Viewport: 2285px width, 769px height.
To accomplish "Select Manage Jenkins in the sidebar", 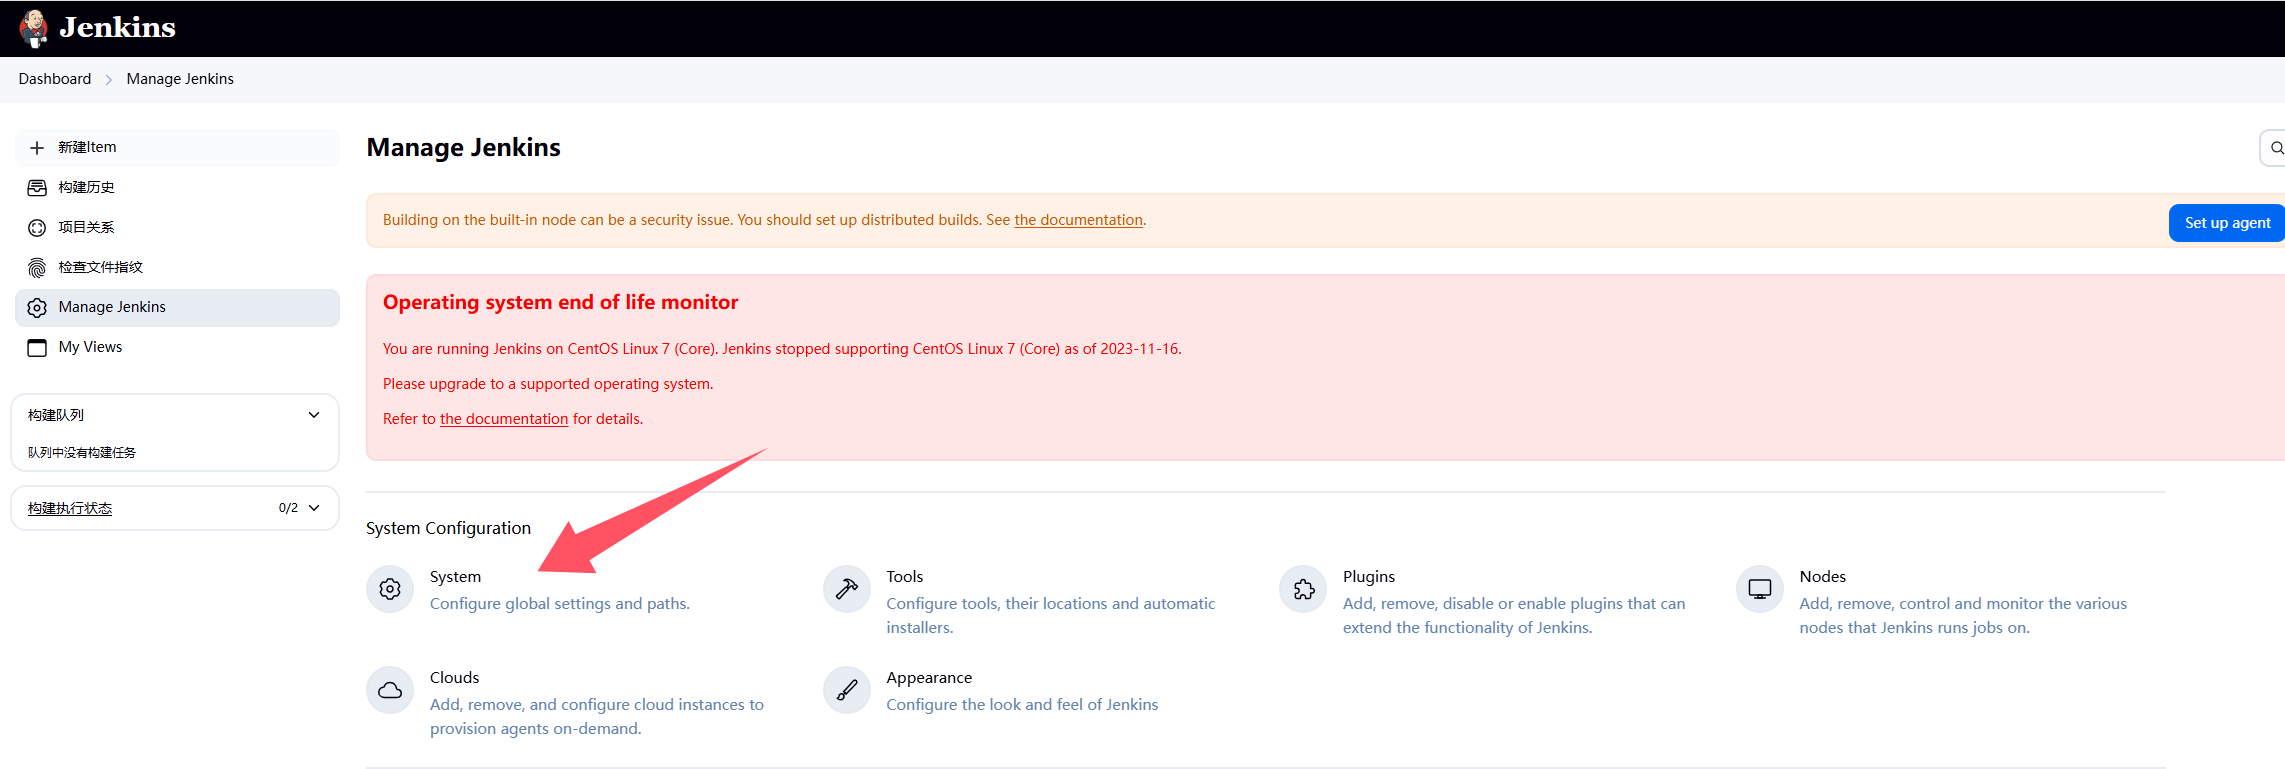I will coord(177,307).
